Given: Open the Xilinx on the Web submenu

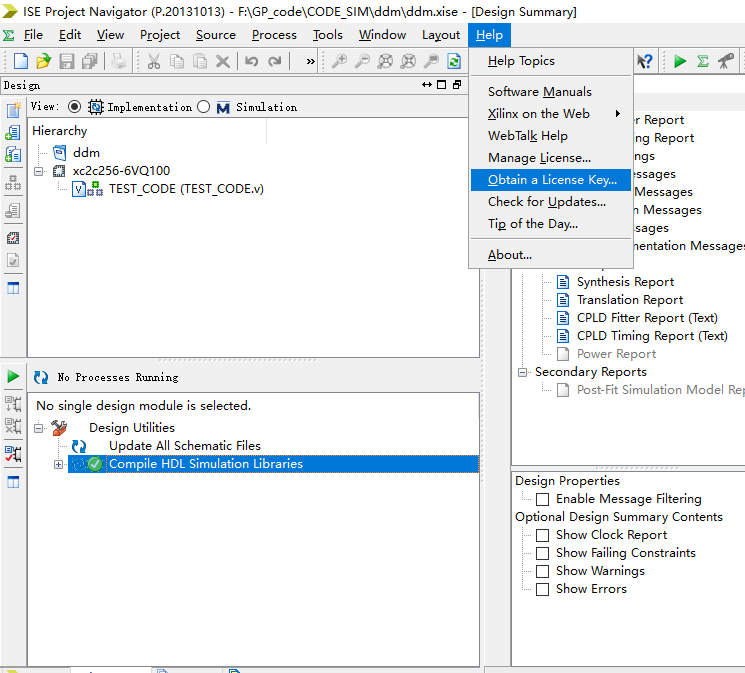Looking at the screenshot, I should tap(551, 114).
